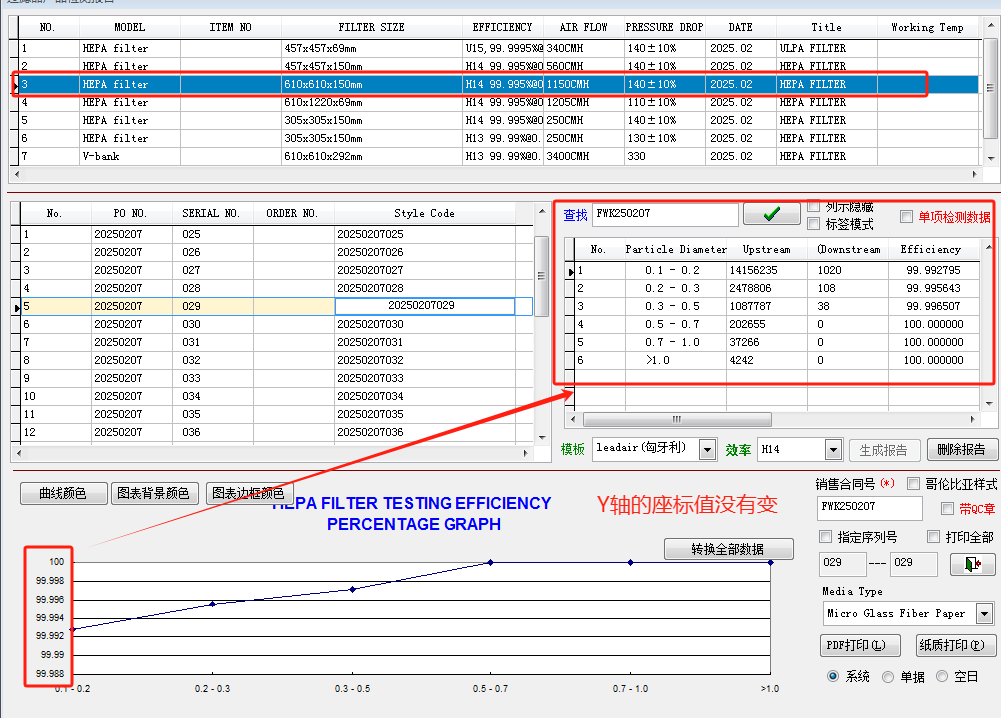Click the MODEL column header
This screenshot has height=718, width=1001.
[x=130, y=27]
